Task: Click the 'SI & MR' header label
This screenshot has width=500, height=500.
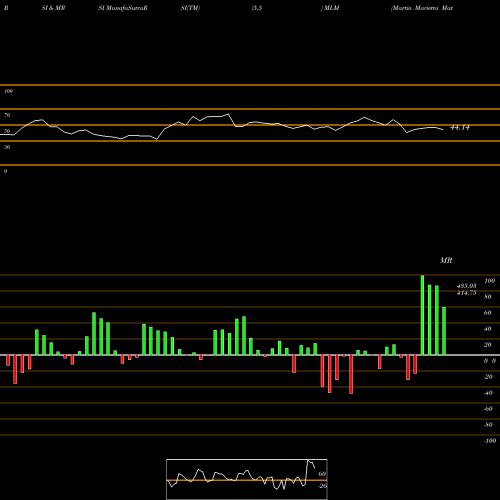Action: pyautogui.click(x=53, y=8)
